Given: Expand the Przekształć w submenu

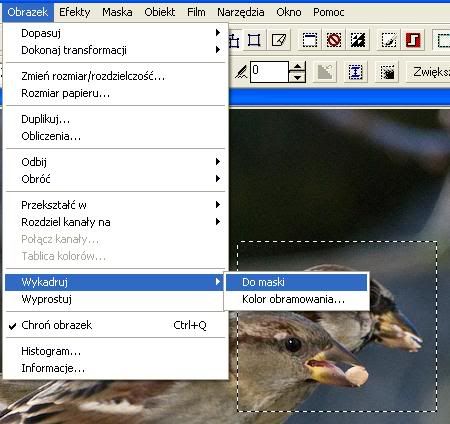Looking at the screenshot, I should (x=115, y=205).
